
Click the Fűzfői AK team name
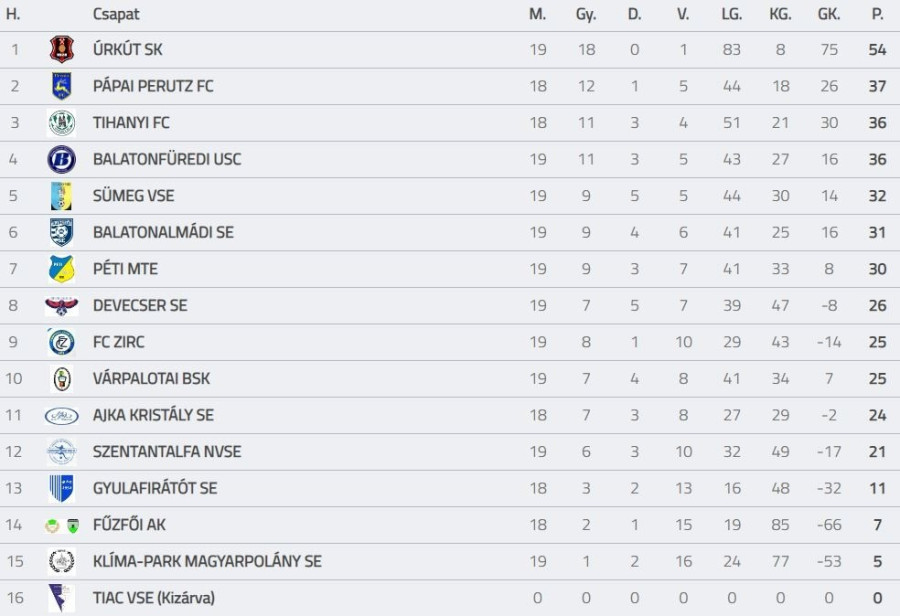coord(132,525)
